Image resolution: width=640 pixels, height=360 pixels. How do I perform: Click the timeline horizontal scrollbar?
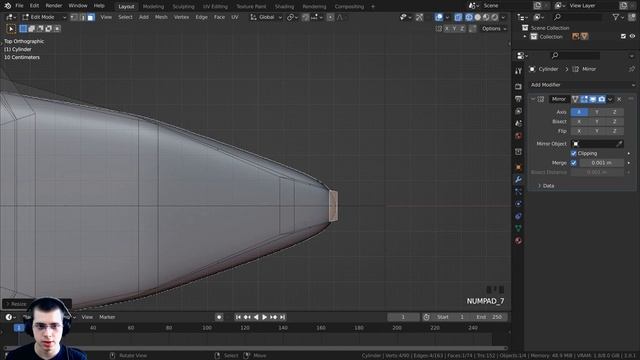(255, 348)
